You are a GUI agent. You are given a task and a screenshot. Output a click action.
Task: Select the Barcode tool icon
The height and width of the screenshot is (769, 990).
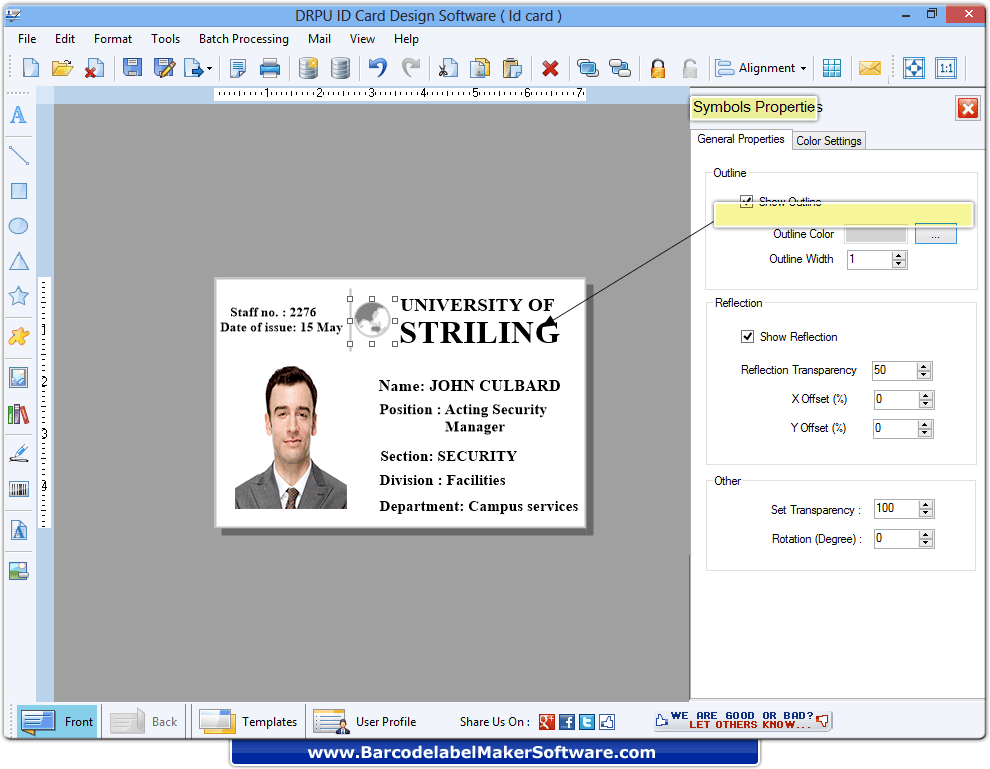pos(19,489)
